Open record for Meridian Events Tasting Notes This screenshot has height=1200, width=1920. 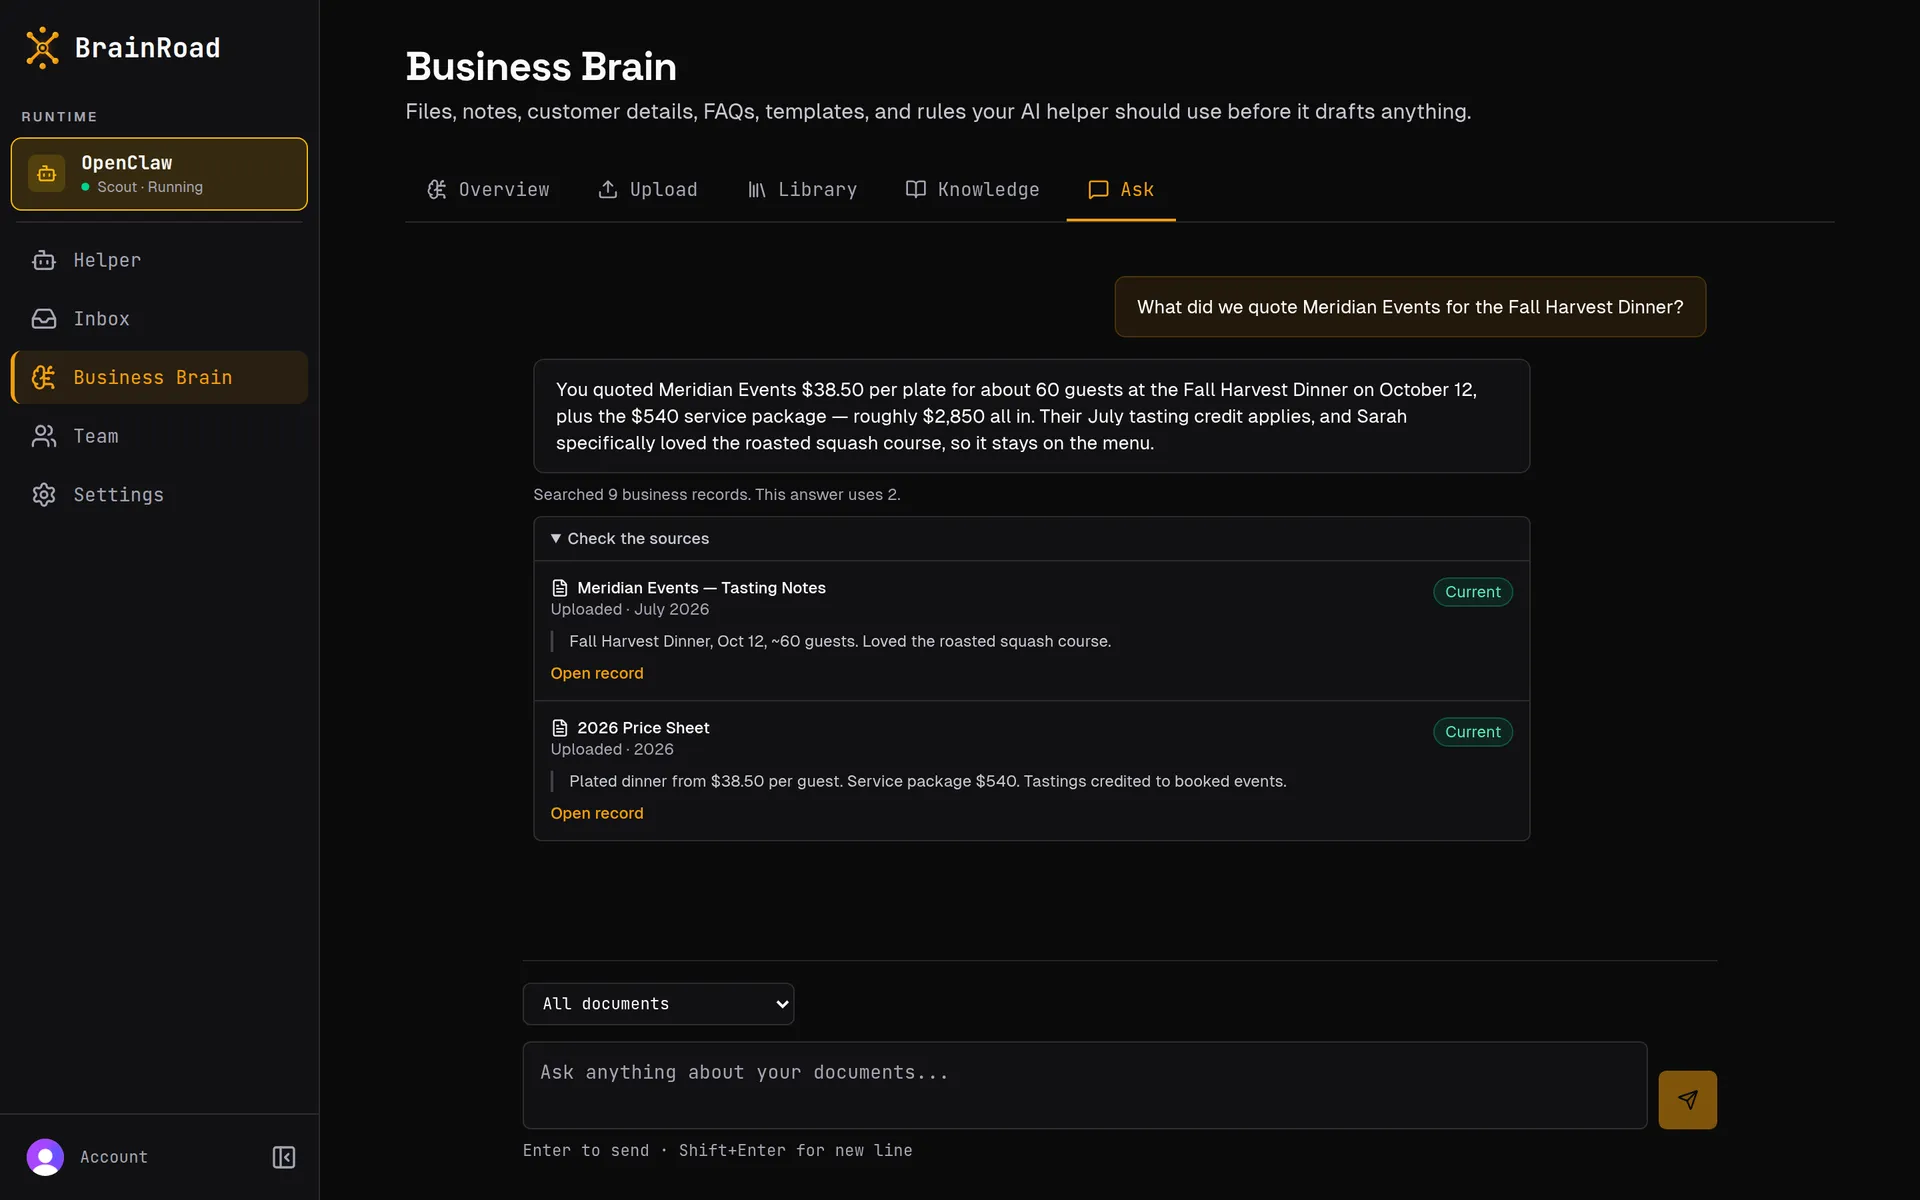(x=597, y=673)
